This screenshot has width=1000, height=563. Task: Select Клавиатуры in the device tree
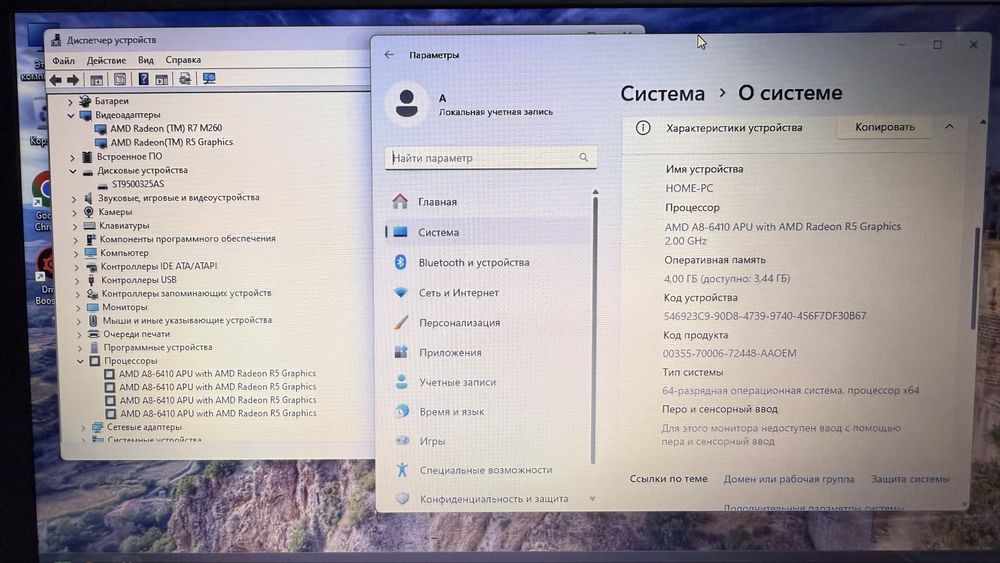click(x=124, y=226)
